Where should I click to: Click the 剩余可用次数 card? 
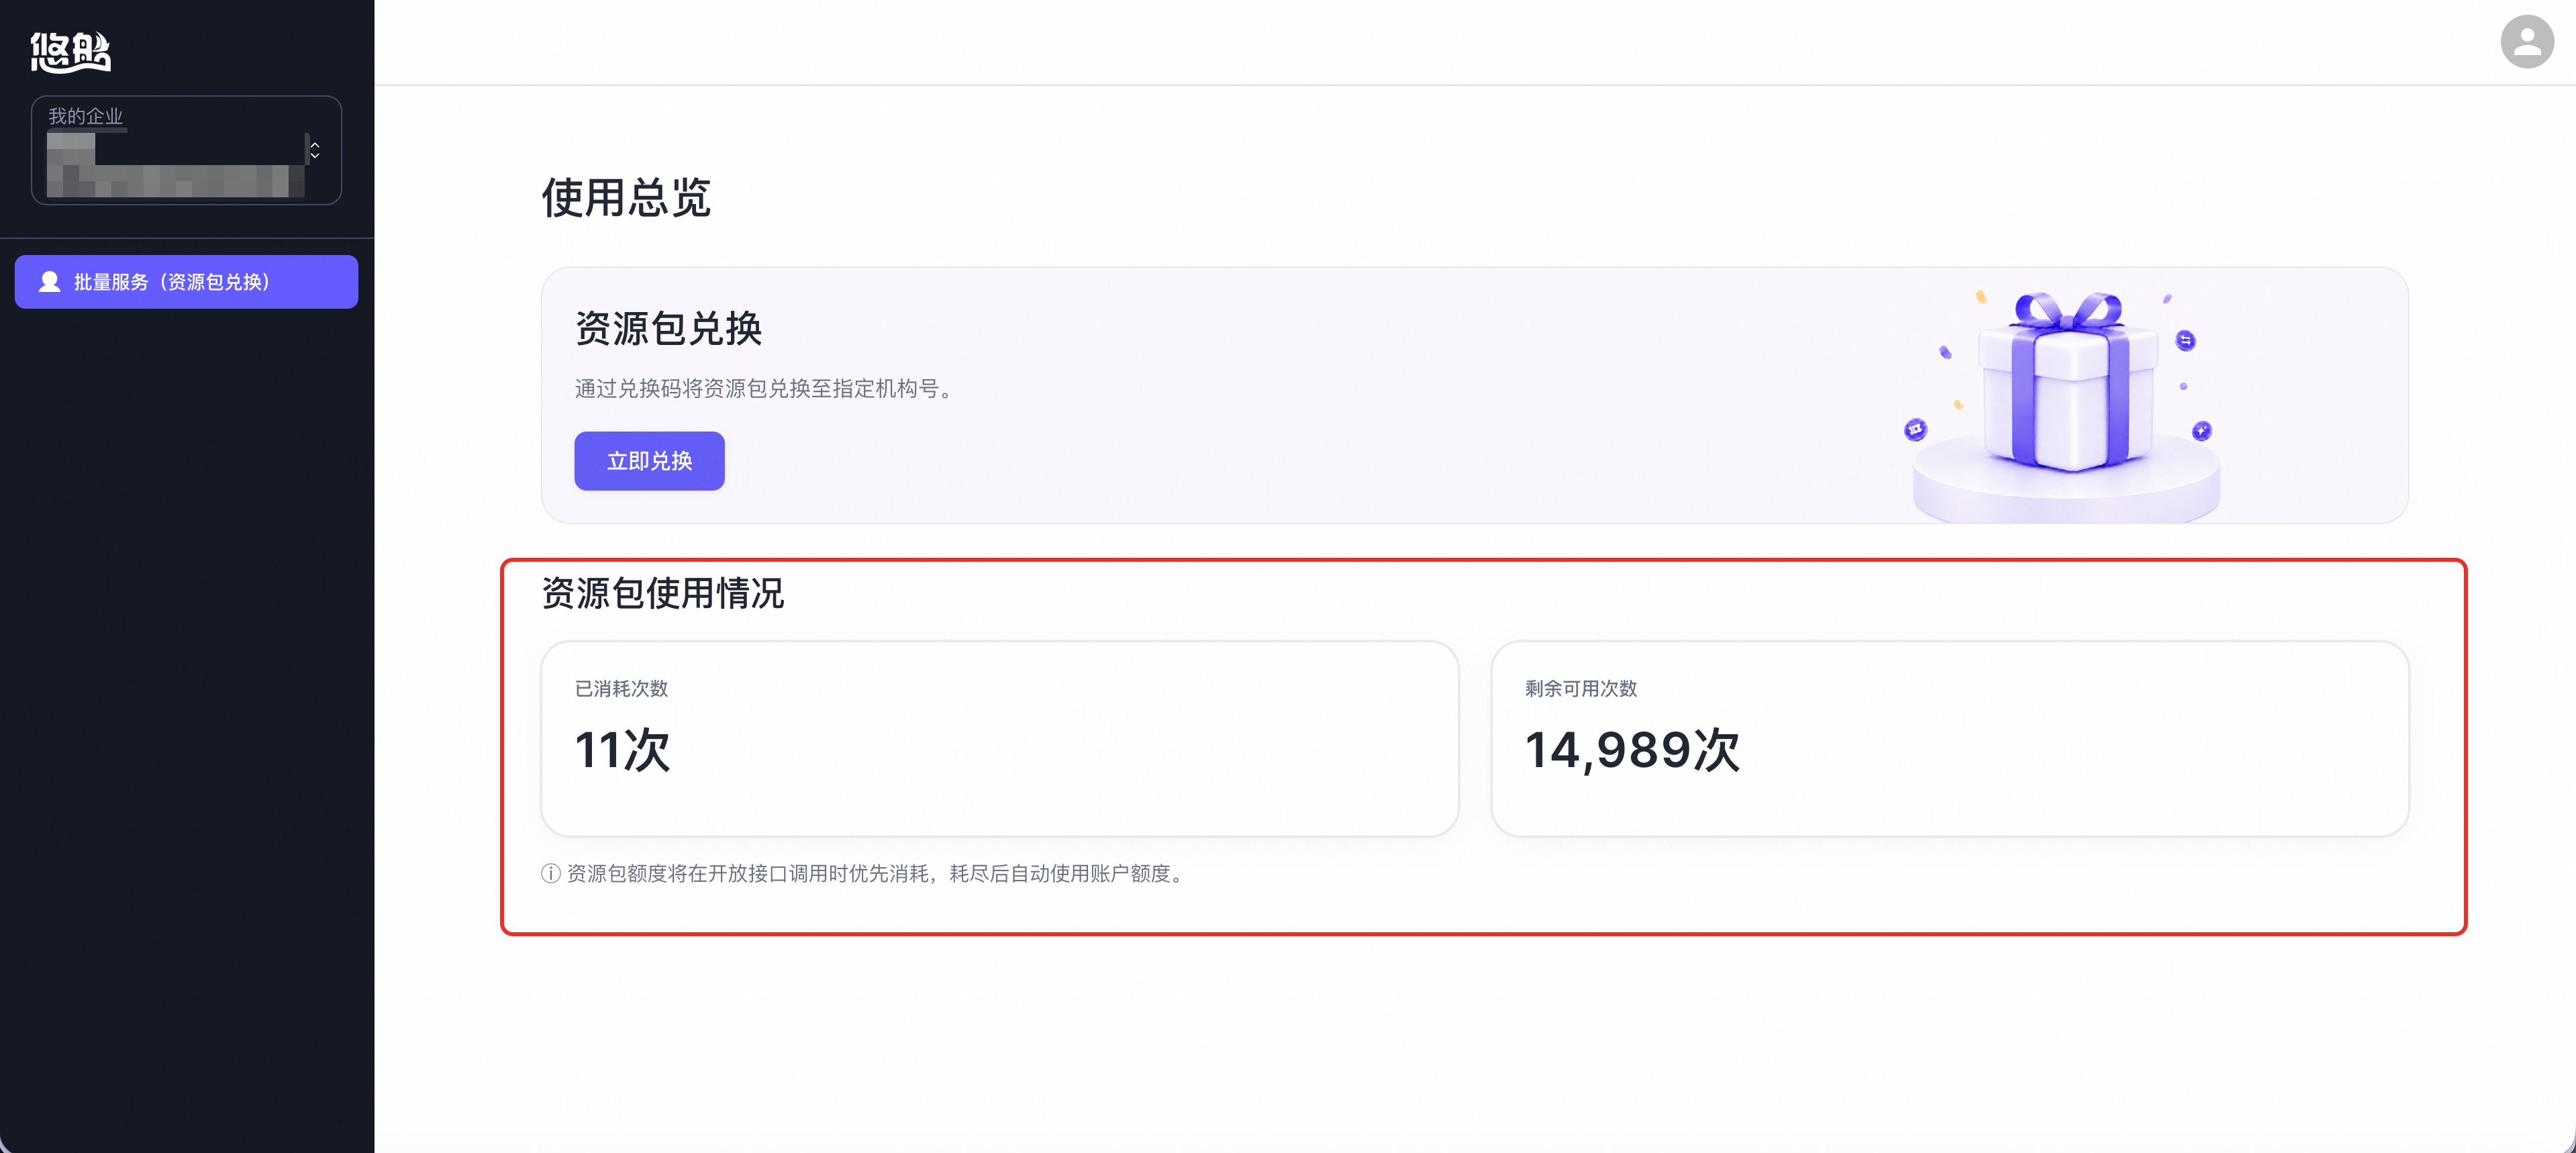pyautogui.click(x=1949, y=739)
